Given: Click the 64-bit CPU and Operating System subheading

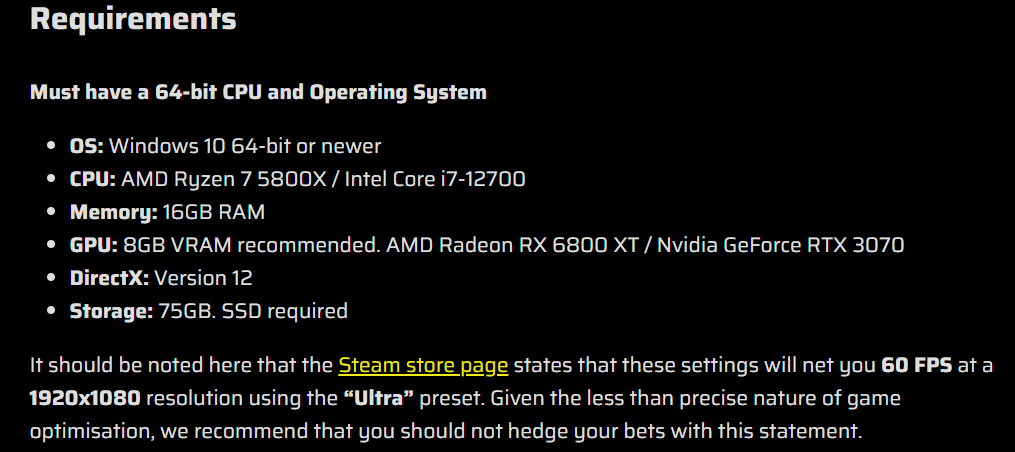Looking at the screenshot, I should click(x=258, y=92).
